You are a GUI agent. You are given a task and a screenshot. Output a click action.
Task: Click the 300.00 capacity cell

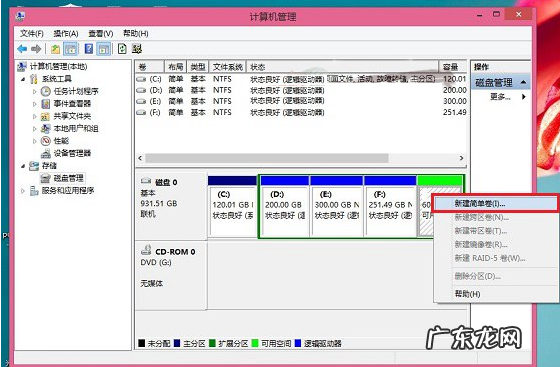[x=454, y=101]
